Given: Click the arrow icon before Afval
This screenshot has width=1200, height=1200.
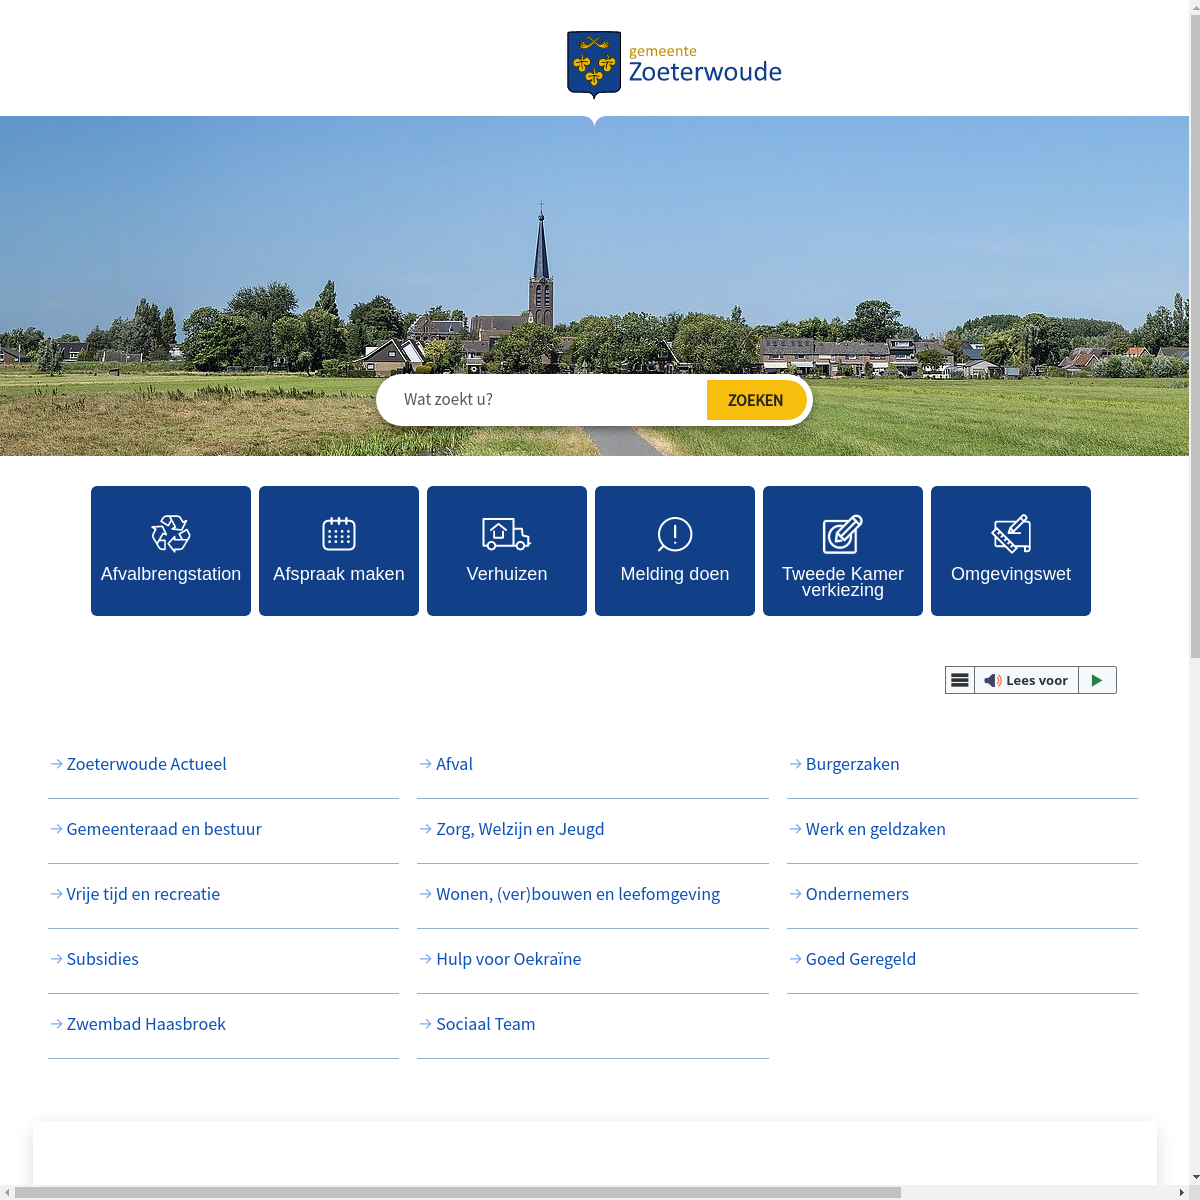Looking at the screenshot, I should [426, 764].
